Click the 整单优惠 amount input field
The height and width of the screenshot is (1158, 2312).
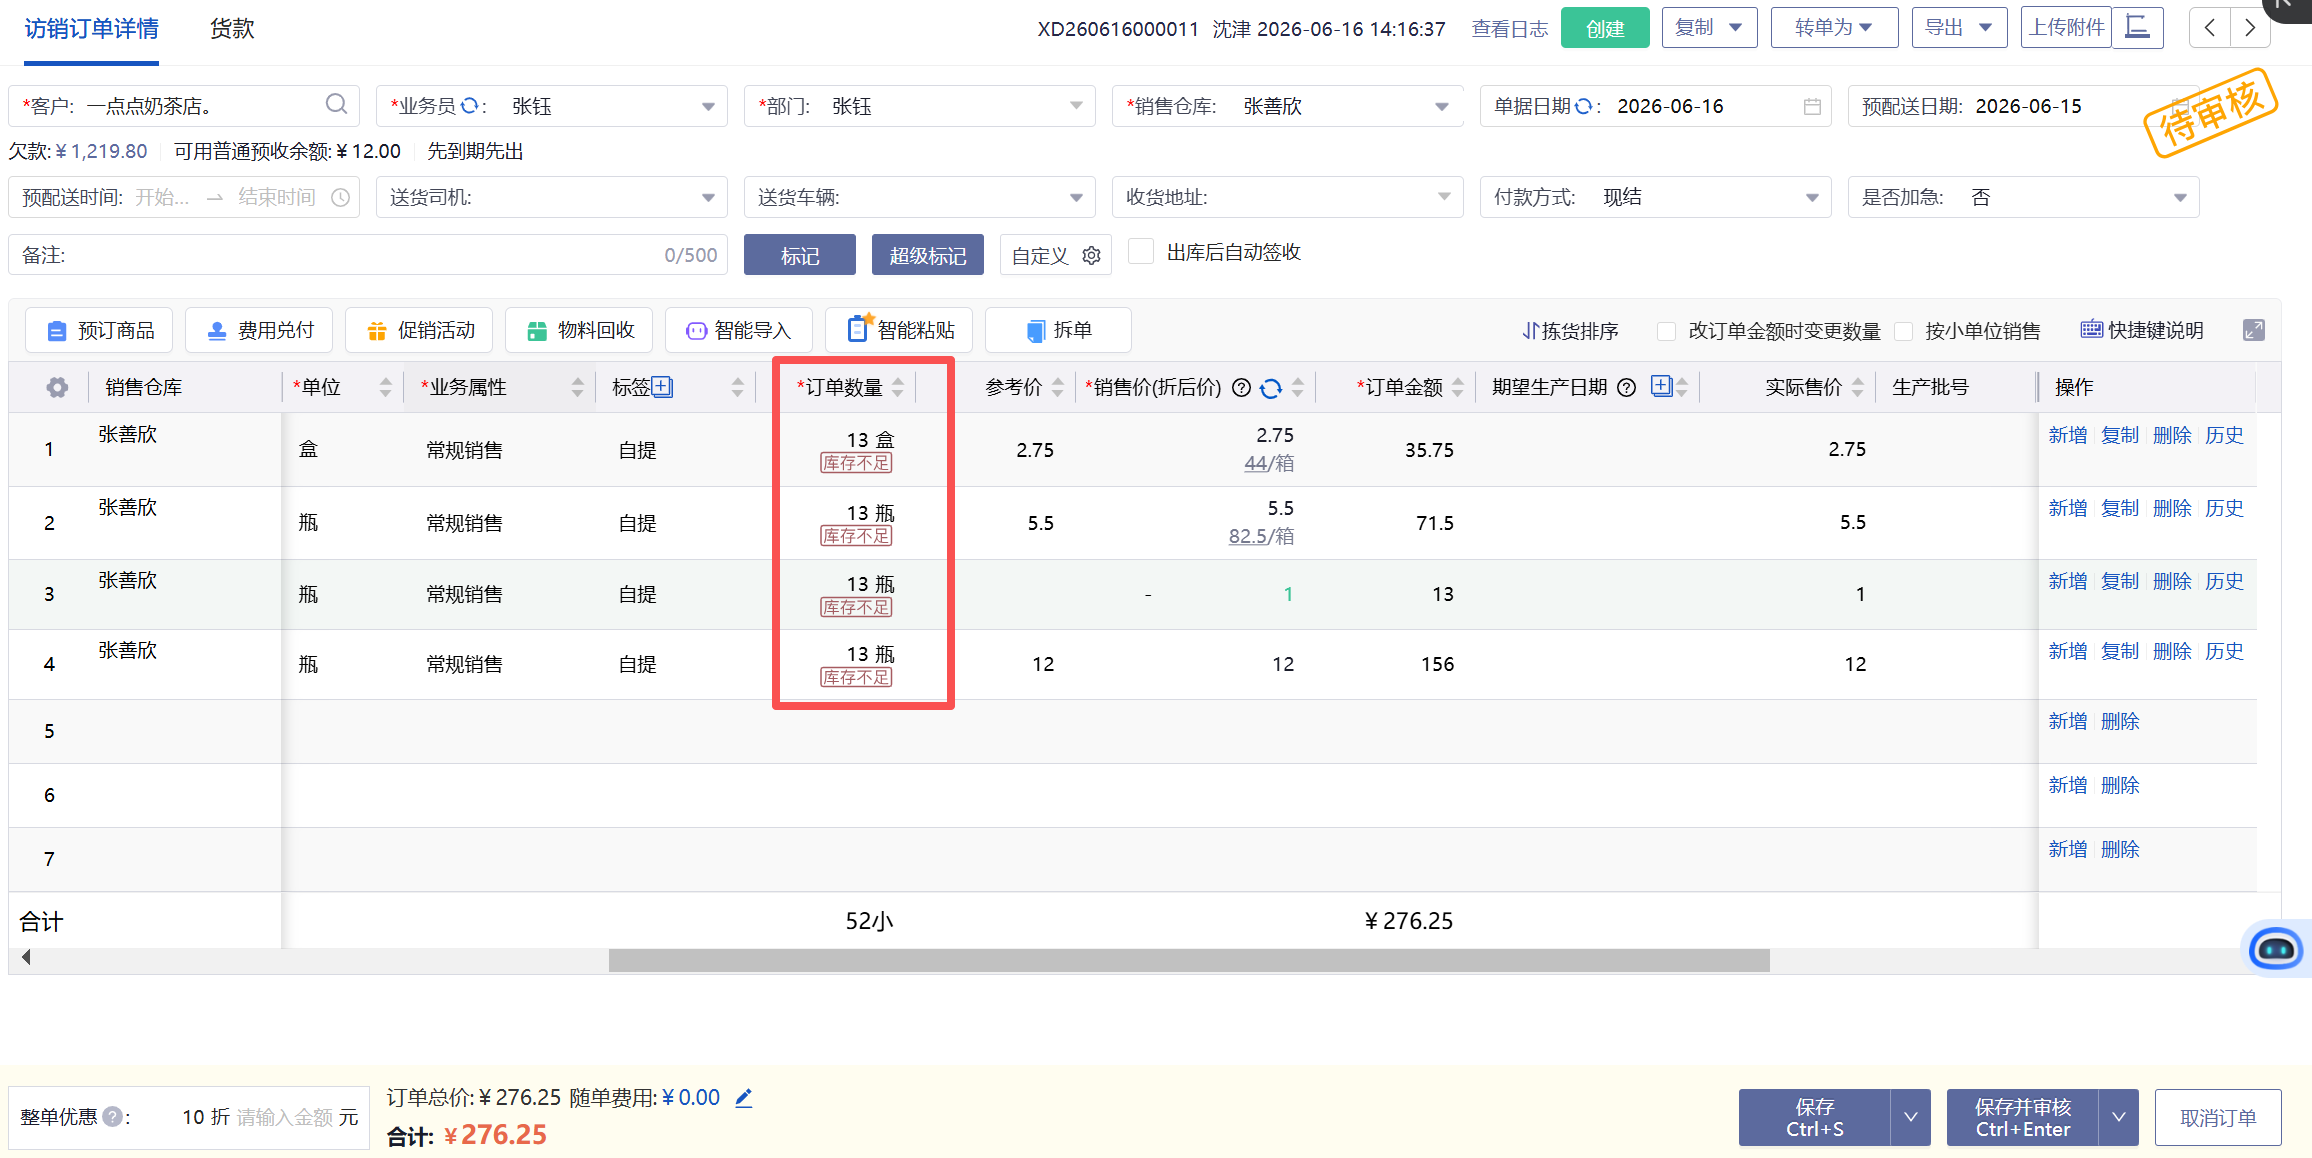click(x=283, y=1117)
